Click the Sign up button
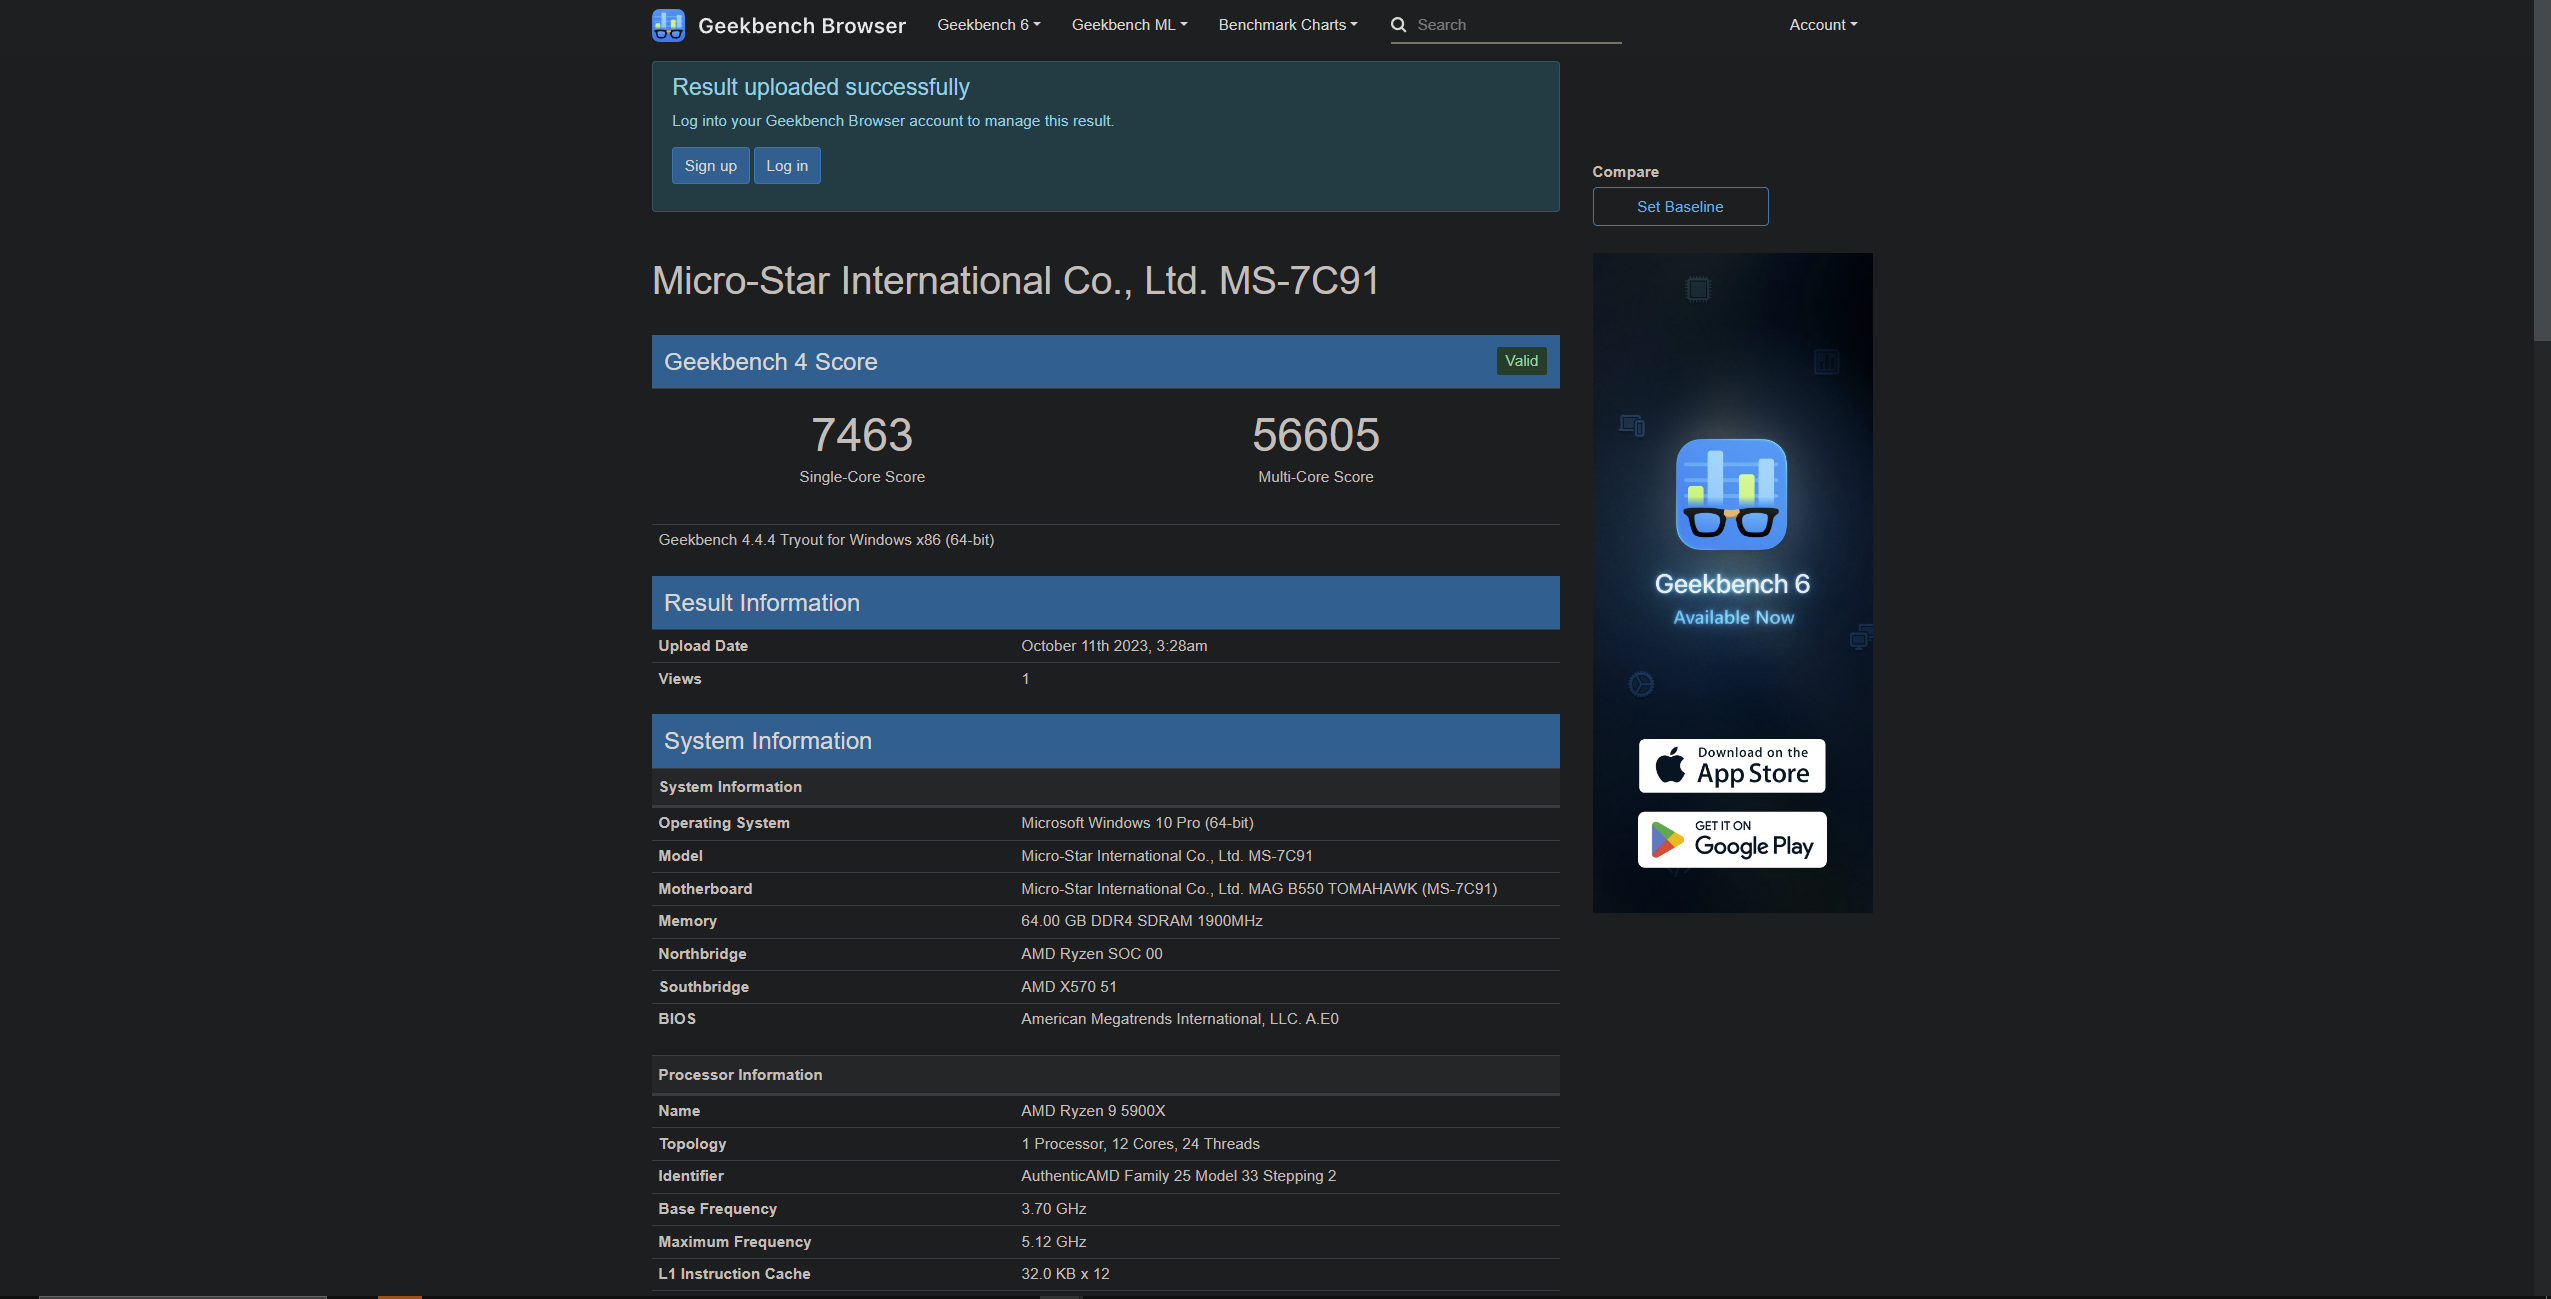Screen dimensions: 2551x1299 [x=710, y=166]
